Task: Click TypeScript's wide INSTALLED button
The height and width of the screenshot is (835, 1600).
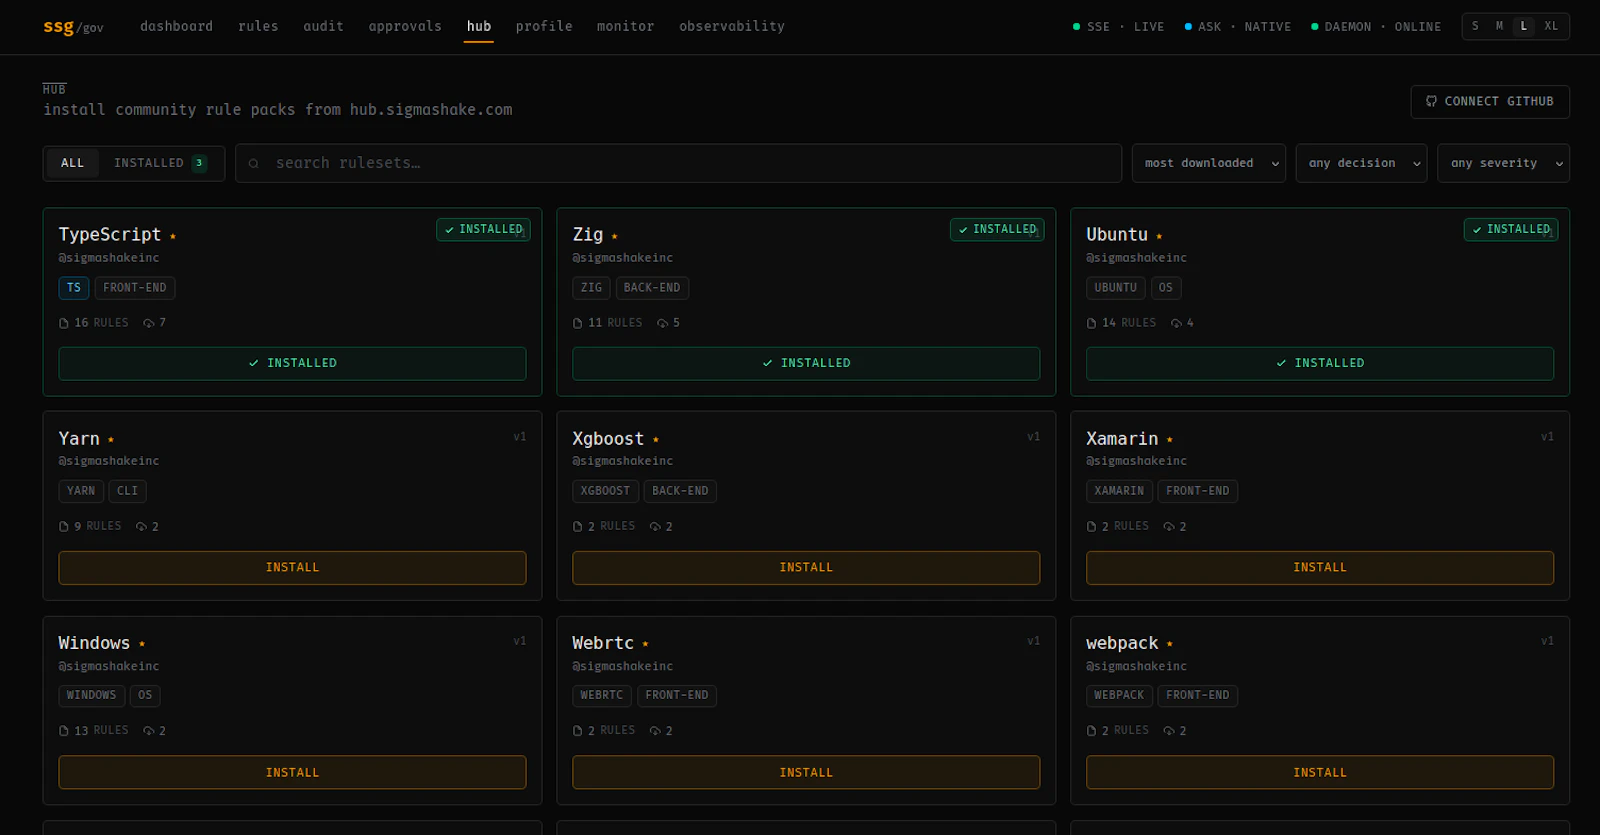Action: (292, 364)
